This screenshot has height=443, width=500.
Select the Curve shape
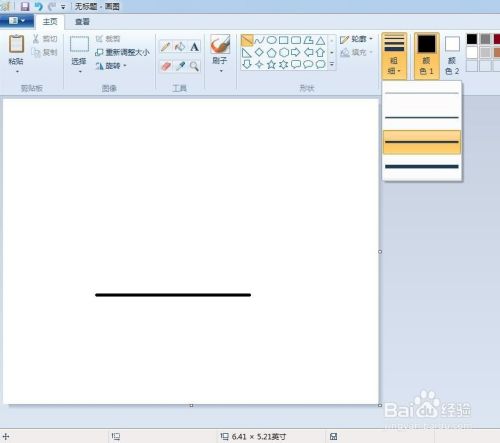[259, 40]
